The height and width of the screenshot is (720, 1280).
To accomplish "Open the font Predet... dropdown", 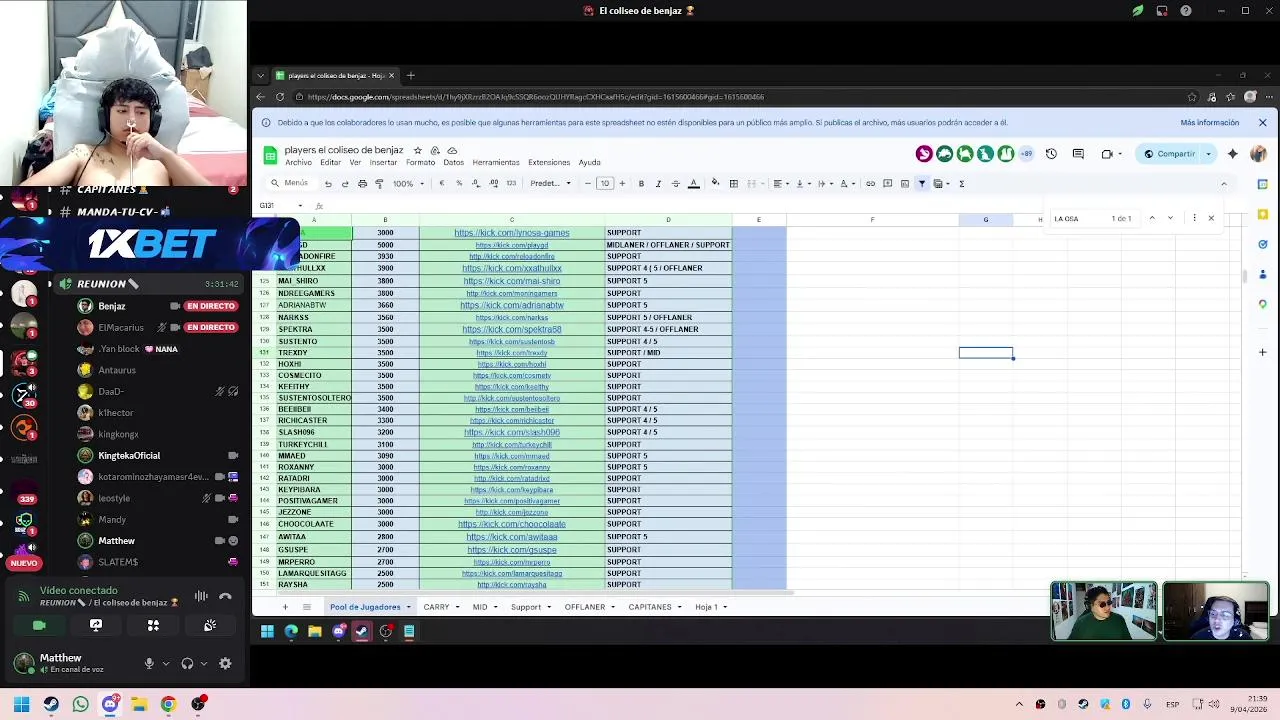I will (x=550, y=184).
